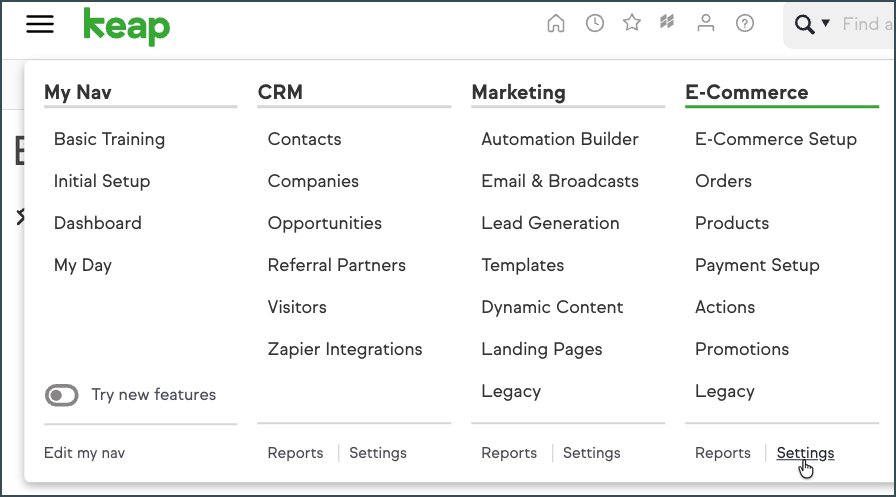896x497 pixels.
Task: Open Automation Builder under Marketing
Action: 559,139
